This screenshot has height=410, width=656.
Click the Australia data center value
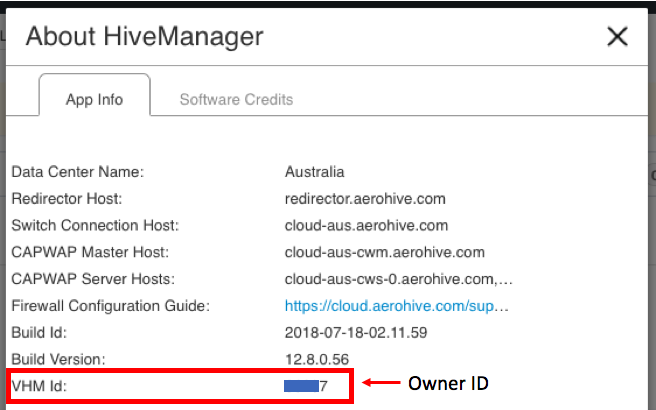point(314,172)
